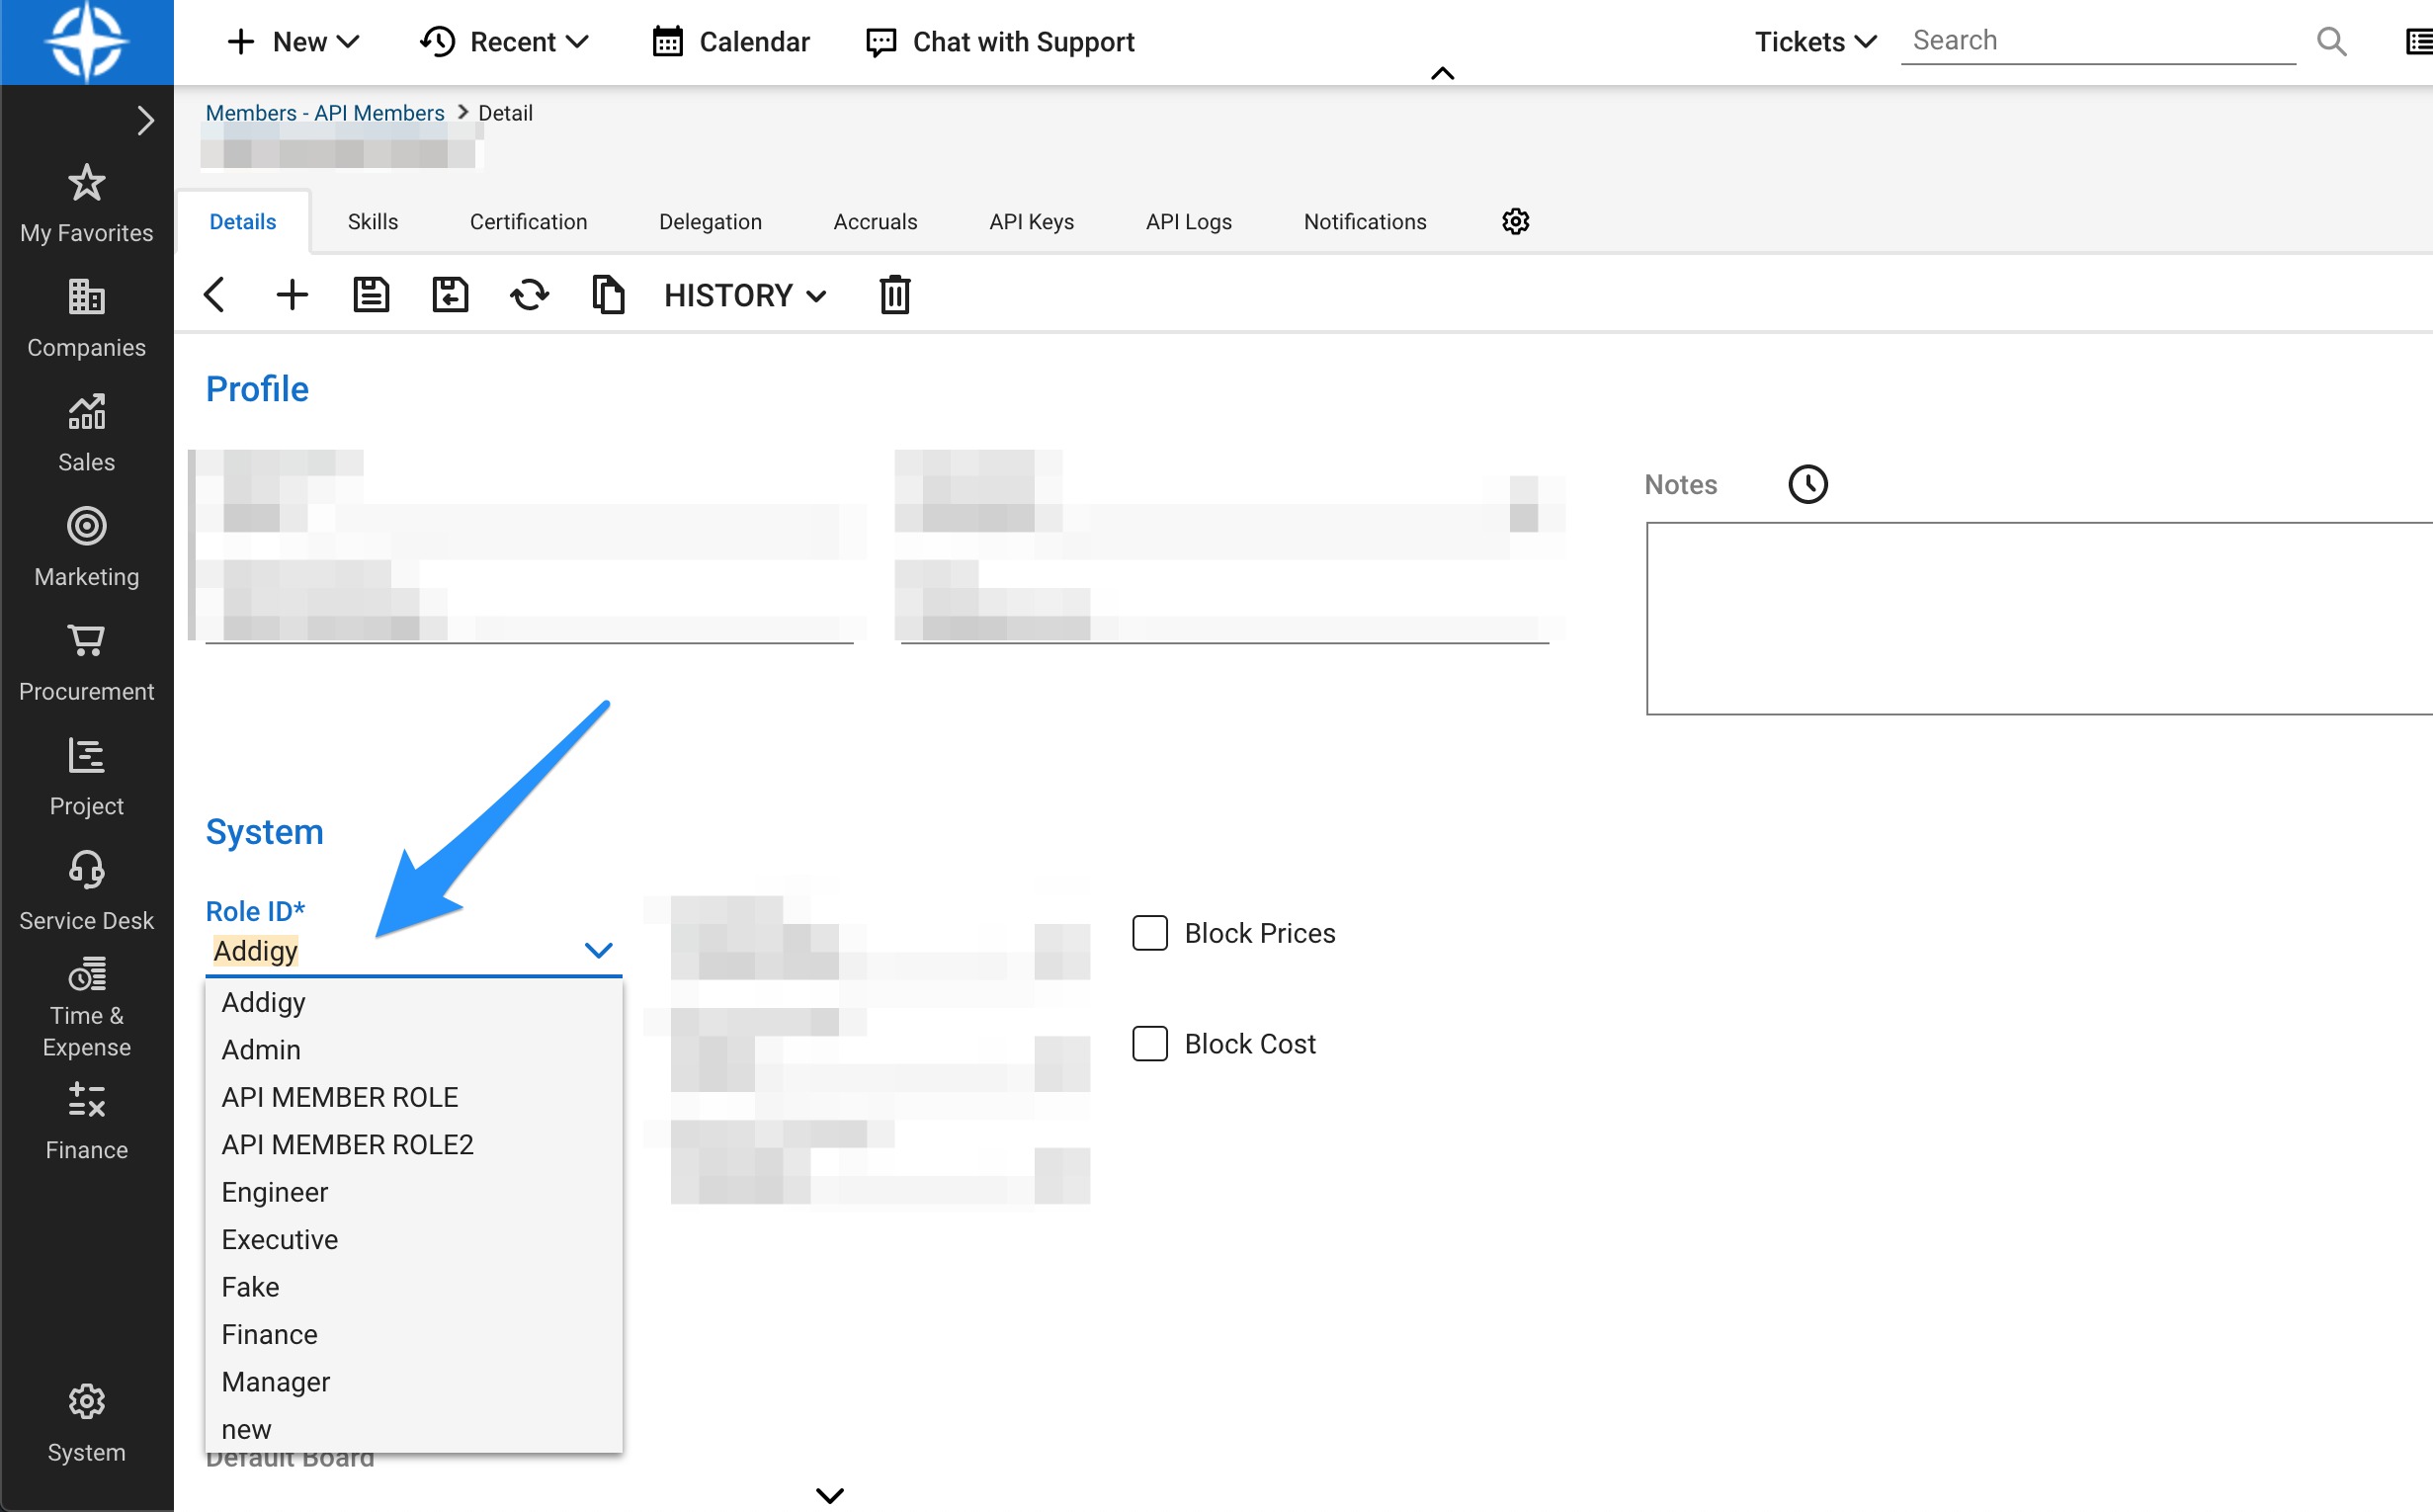Open the Tickets search-type dropdown

point(1815,41)
